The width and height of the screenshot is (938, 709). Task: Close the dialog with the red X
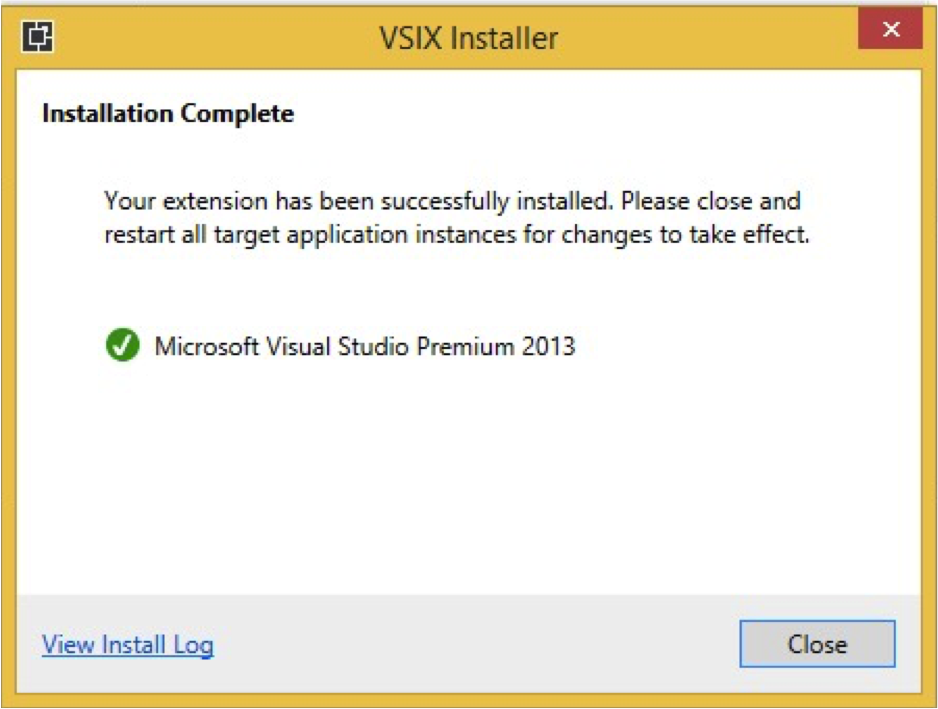tap(890, 29)
